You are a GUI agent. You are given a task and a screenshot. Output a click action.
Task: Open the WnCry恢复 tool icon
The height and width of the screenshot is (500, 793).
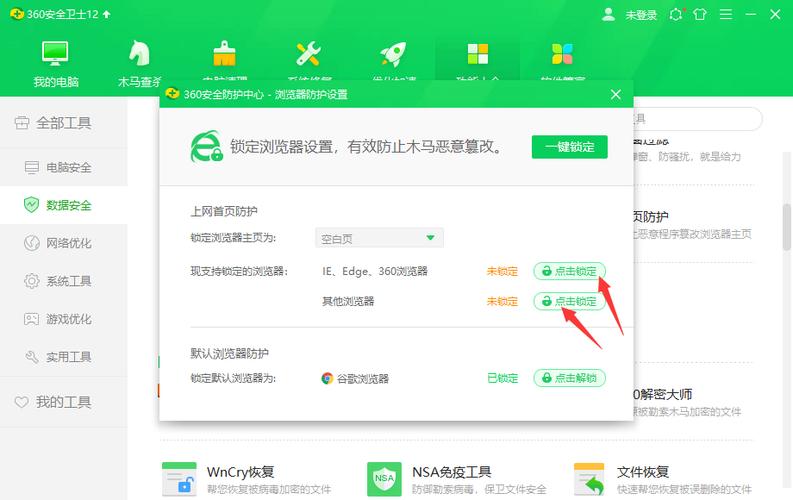[x=179, y=478]
